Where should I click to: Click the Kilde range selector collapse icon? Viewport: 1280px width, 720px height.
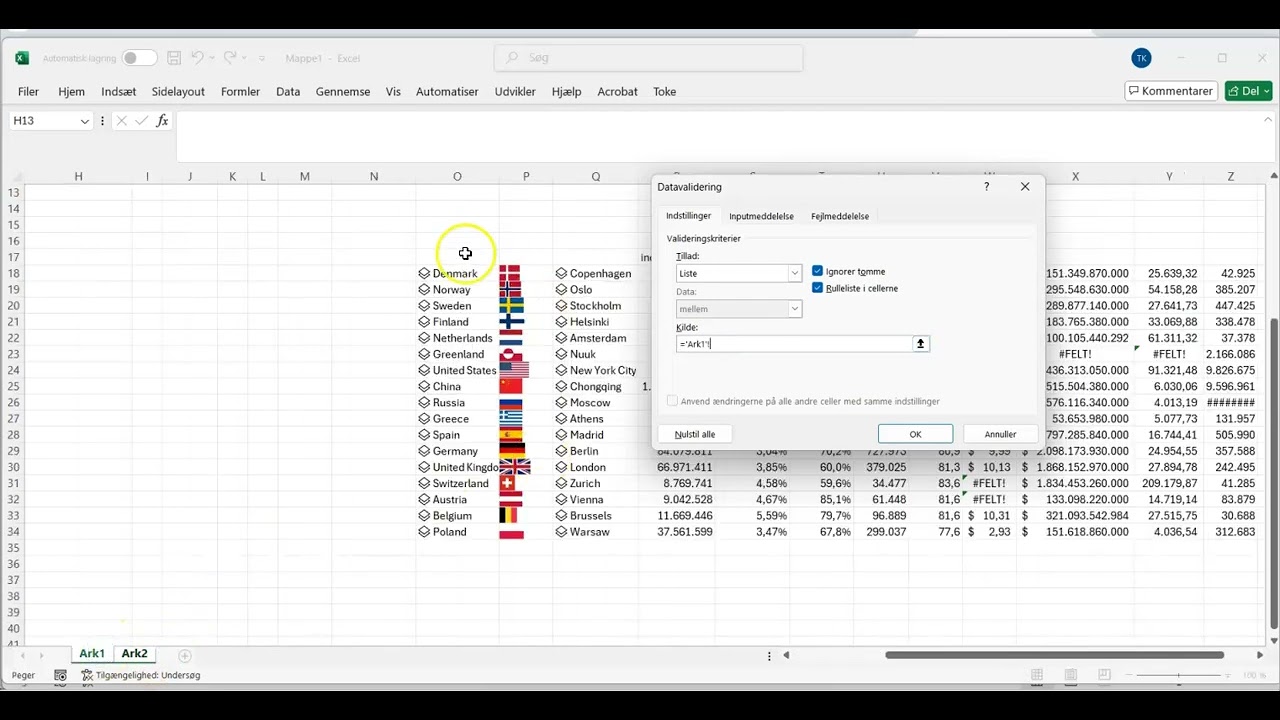click(x=921, y=344)
